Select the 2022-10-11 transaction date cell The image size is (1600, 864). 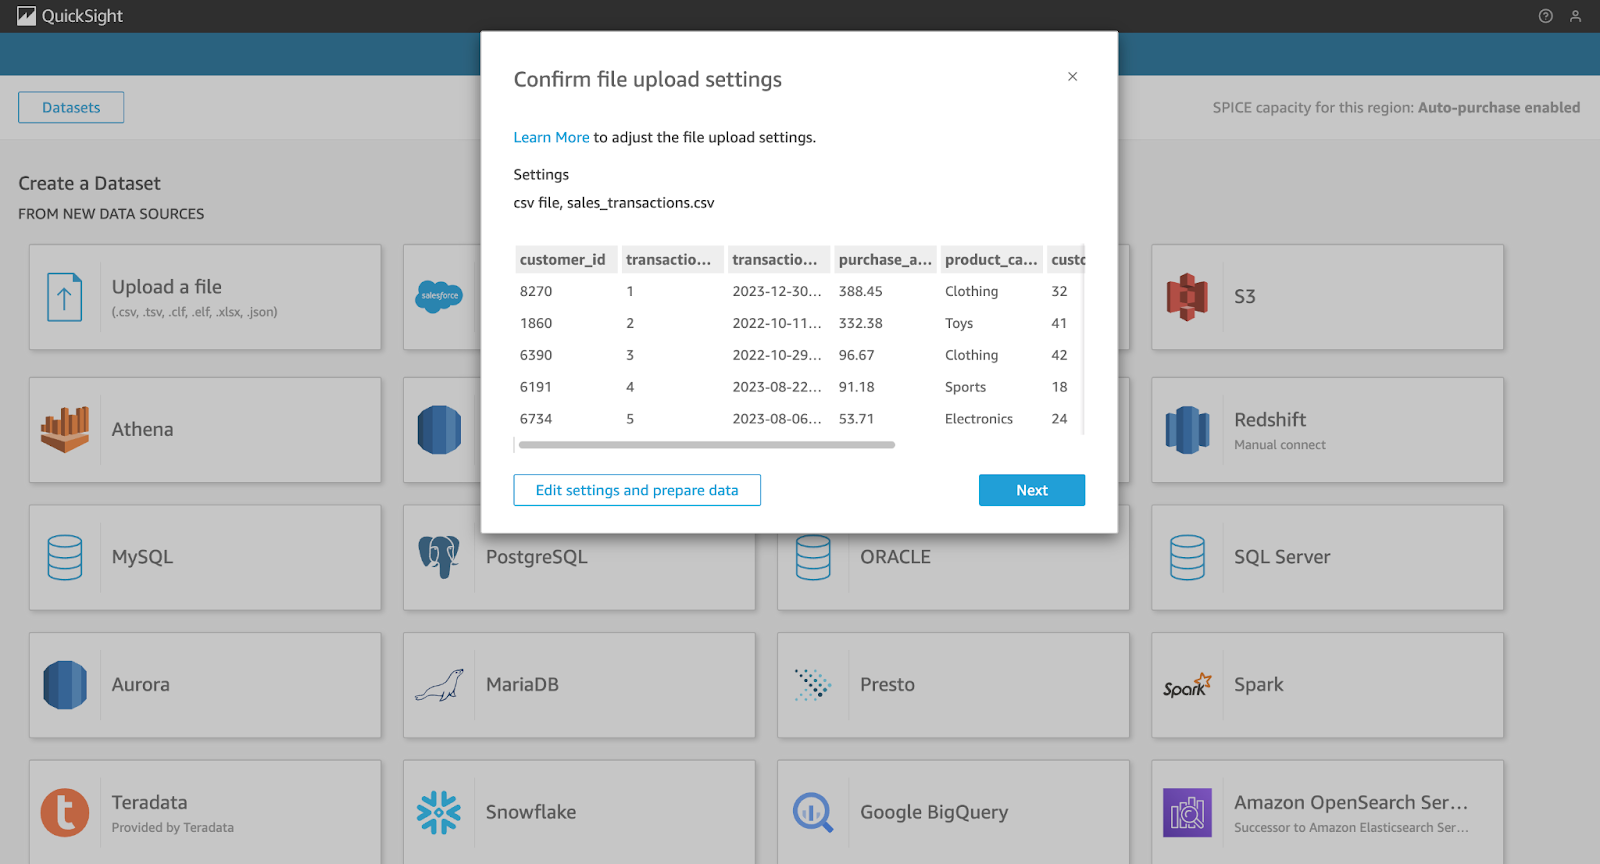click(x=777, y=324)
